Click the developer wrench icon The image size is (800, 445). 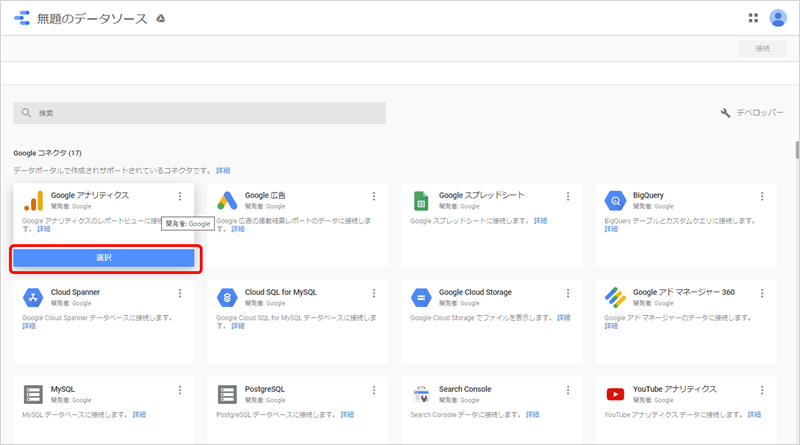(725, 113)
